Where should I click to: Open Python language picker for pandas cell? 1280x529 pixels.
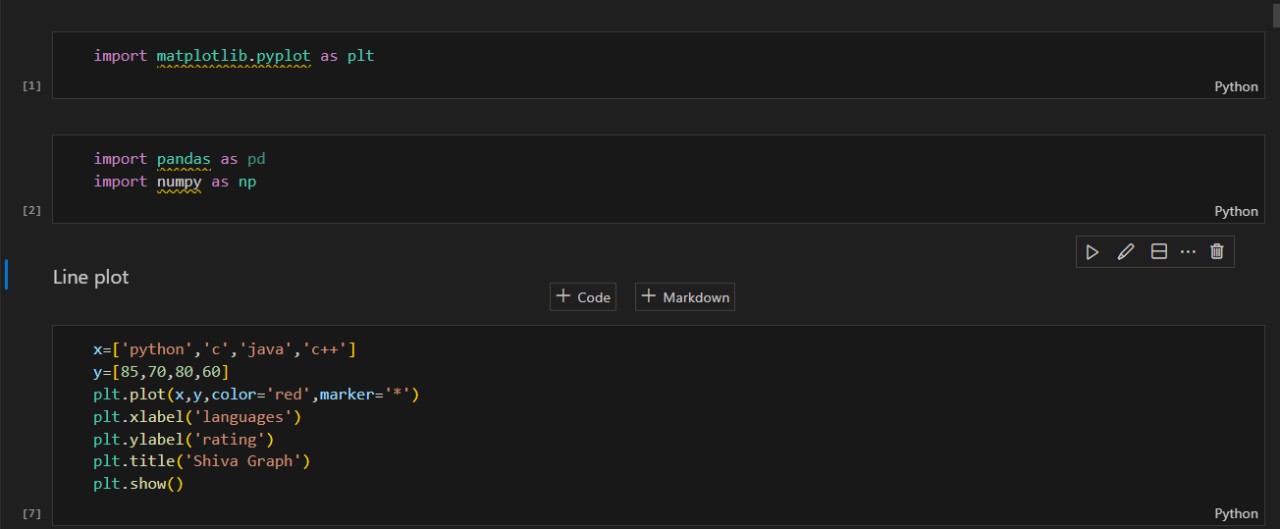pos(1236,211)
